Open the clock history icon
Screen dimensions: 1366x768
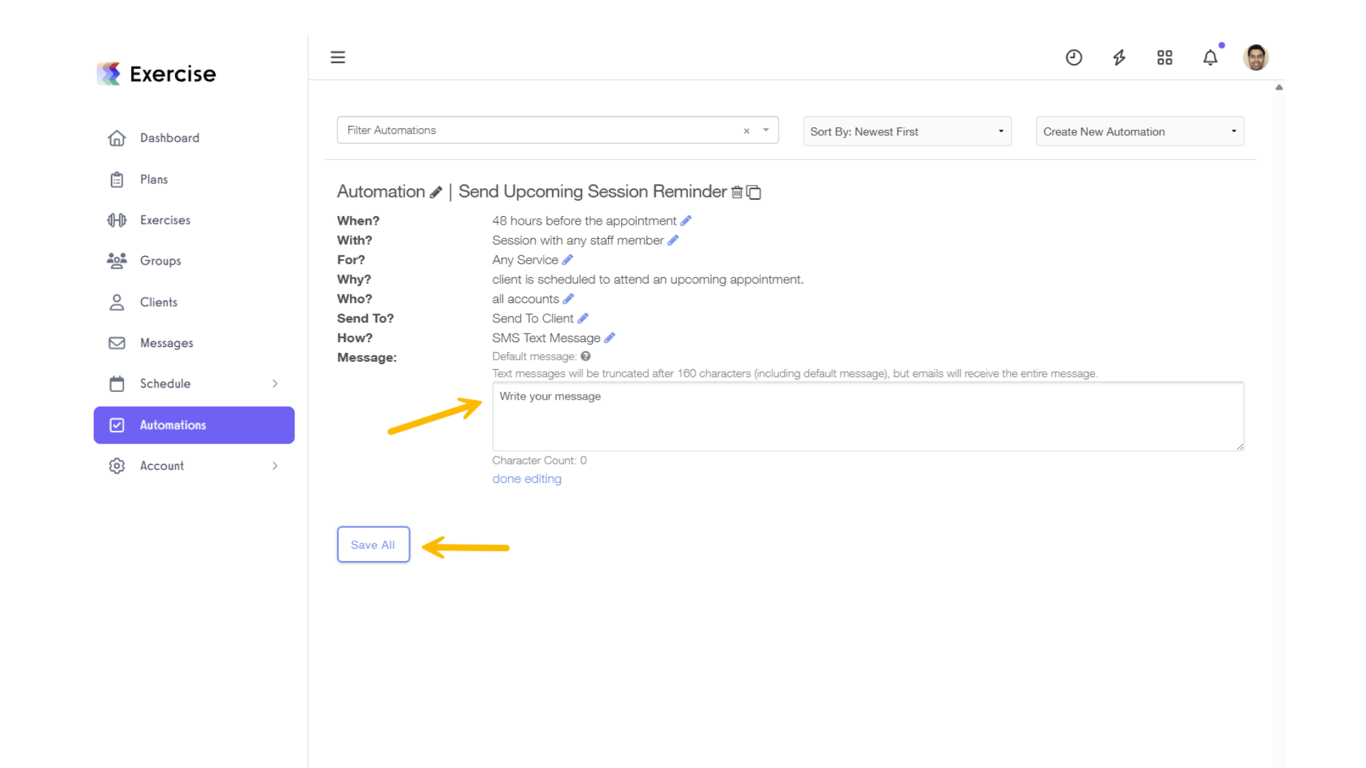tap(1074, 58)
